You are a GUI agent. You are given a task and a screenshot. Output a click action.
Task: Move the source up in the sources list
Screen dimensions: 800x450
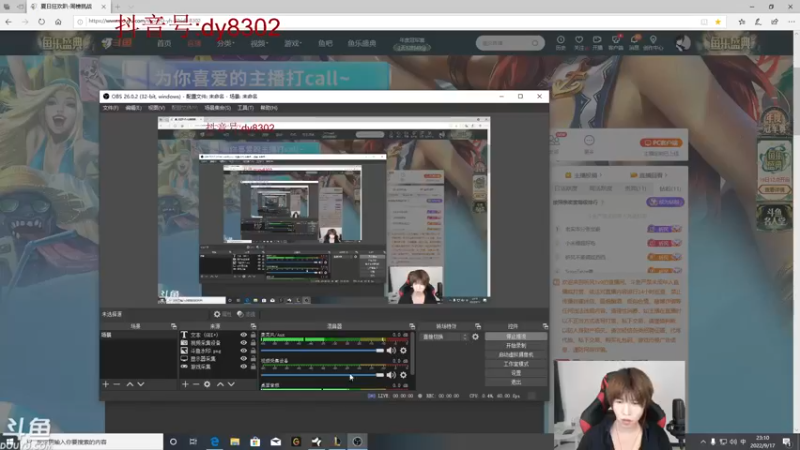220,384
